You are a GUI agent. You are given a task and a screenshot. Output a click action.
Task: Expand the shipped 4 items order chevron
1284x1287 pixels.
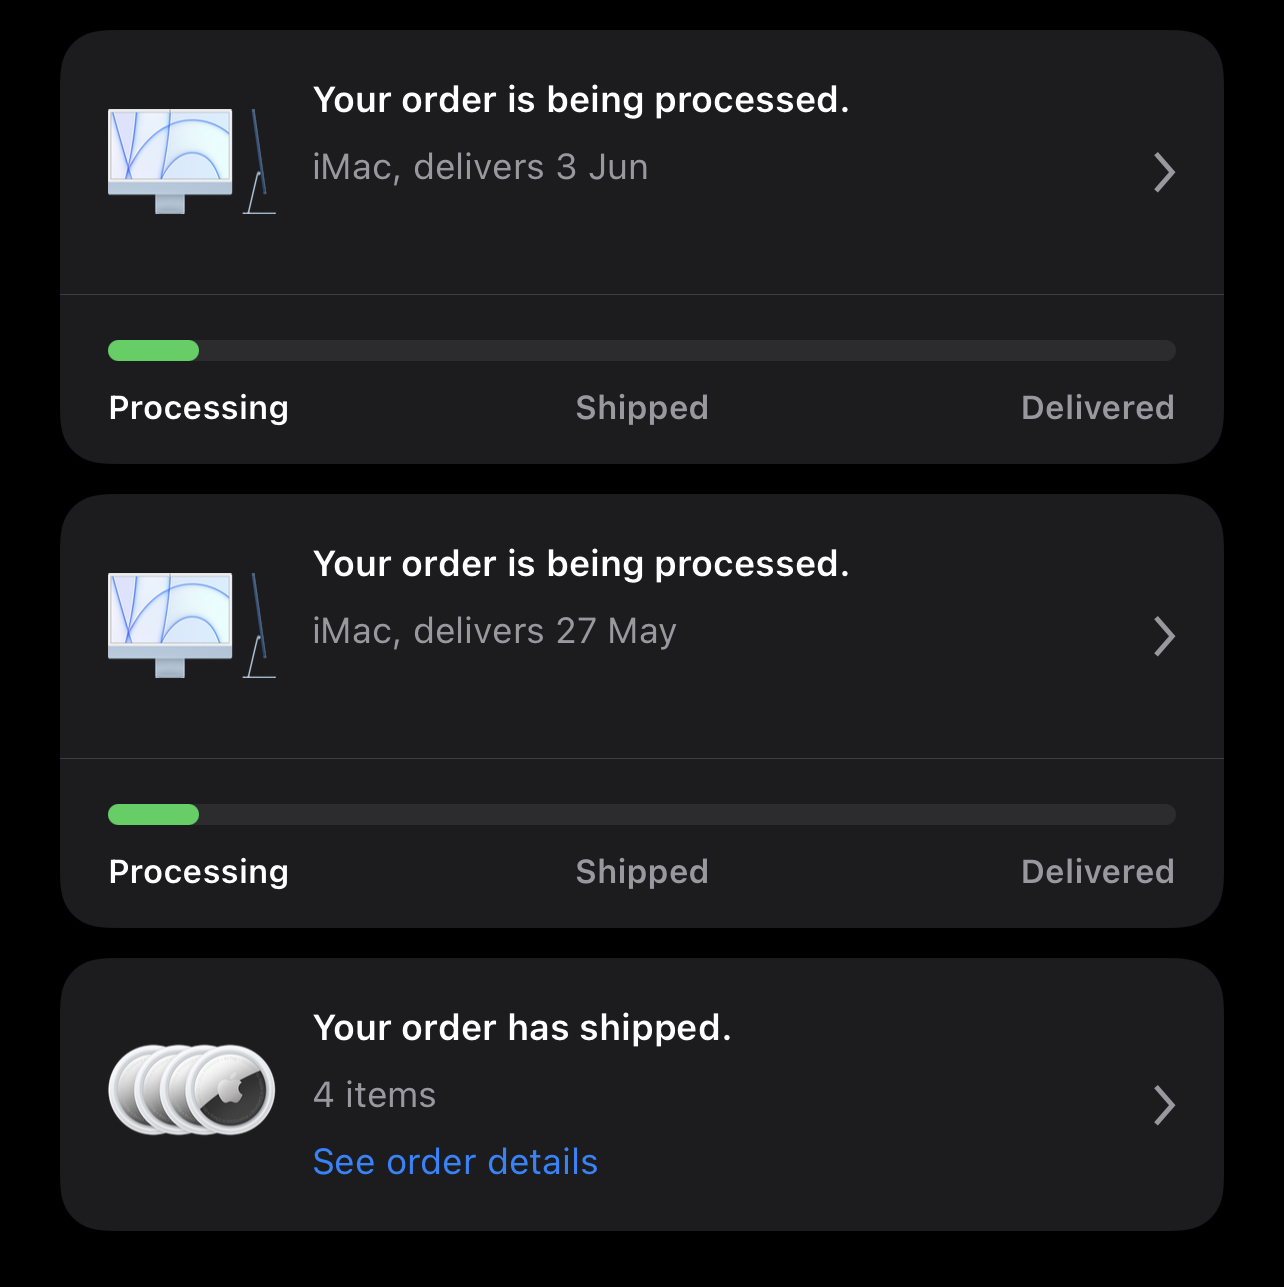pyautogui.click(x=1163, y=1105)
